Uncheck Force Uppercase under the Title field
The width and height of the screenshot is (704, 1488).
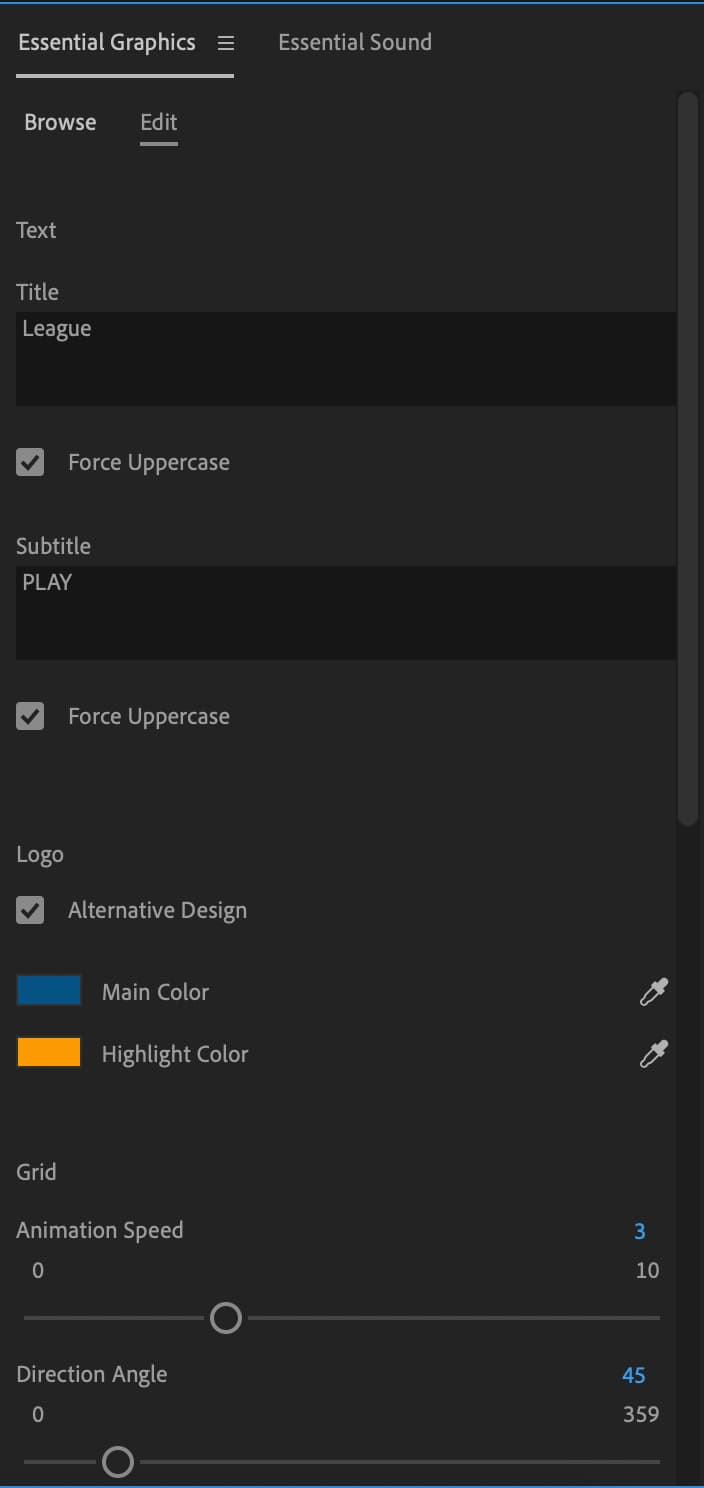[29, 462]
